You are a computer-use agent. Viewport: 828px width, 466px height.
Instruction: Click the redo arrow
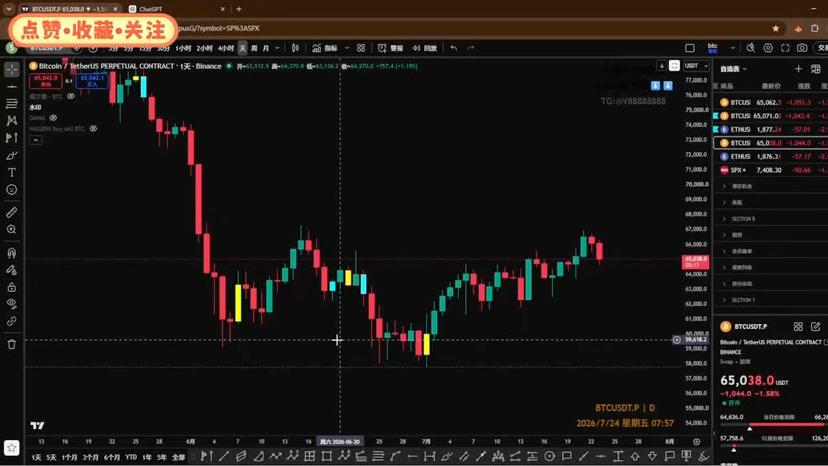point(471,48)
